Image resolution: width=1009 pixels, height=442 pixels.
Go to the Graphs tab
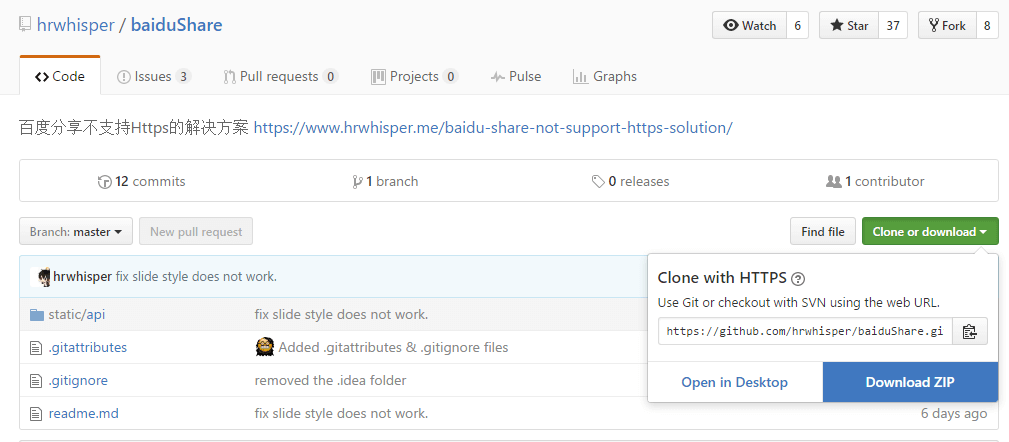pos(604,76)
